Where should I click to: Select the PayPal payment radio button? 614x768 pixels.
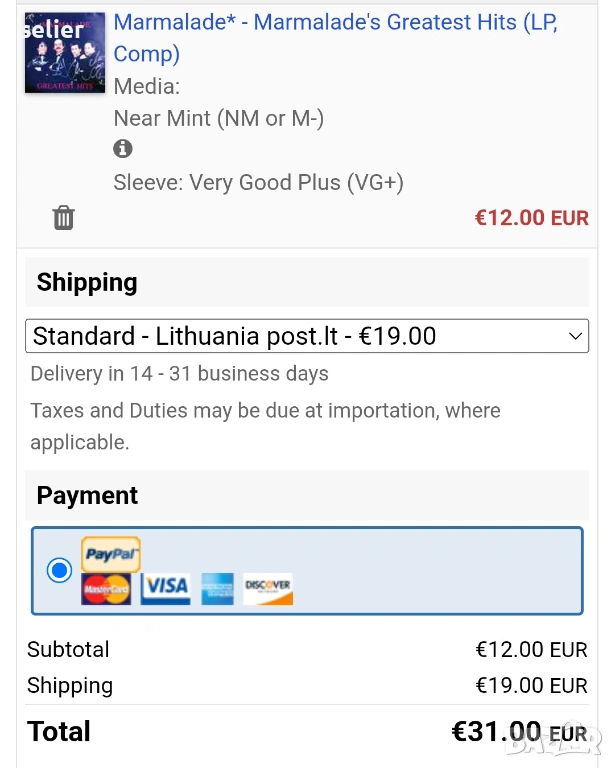point(60,570)
